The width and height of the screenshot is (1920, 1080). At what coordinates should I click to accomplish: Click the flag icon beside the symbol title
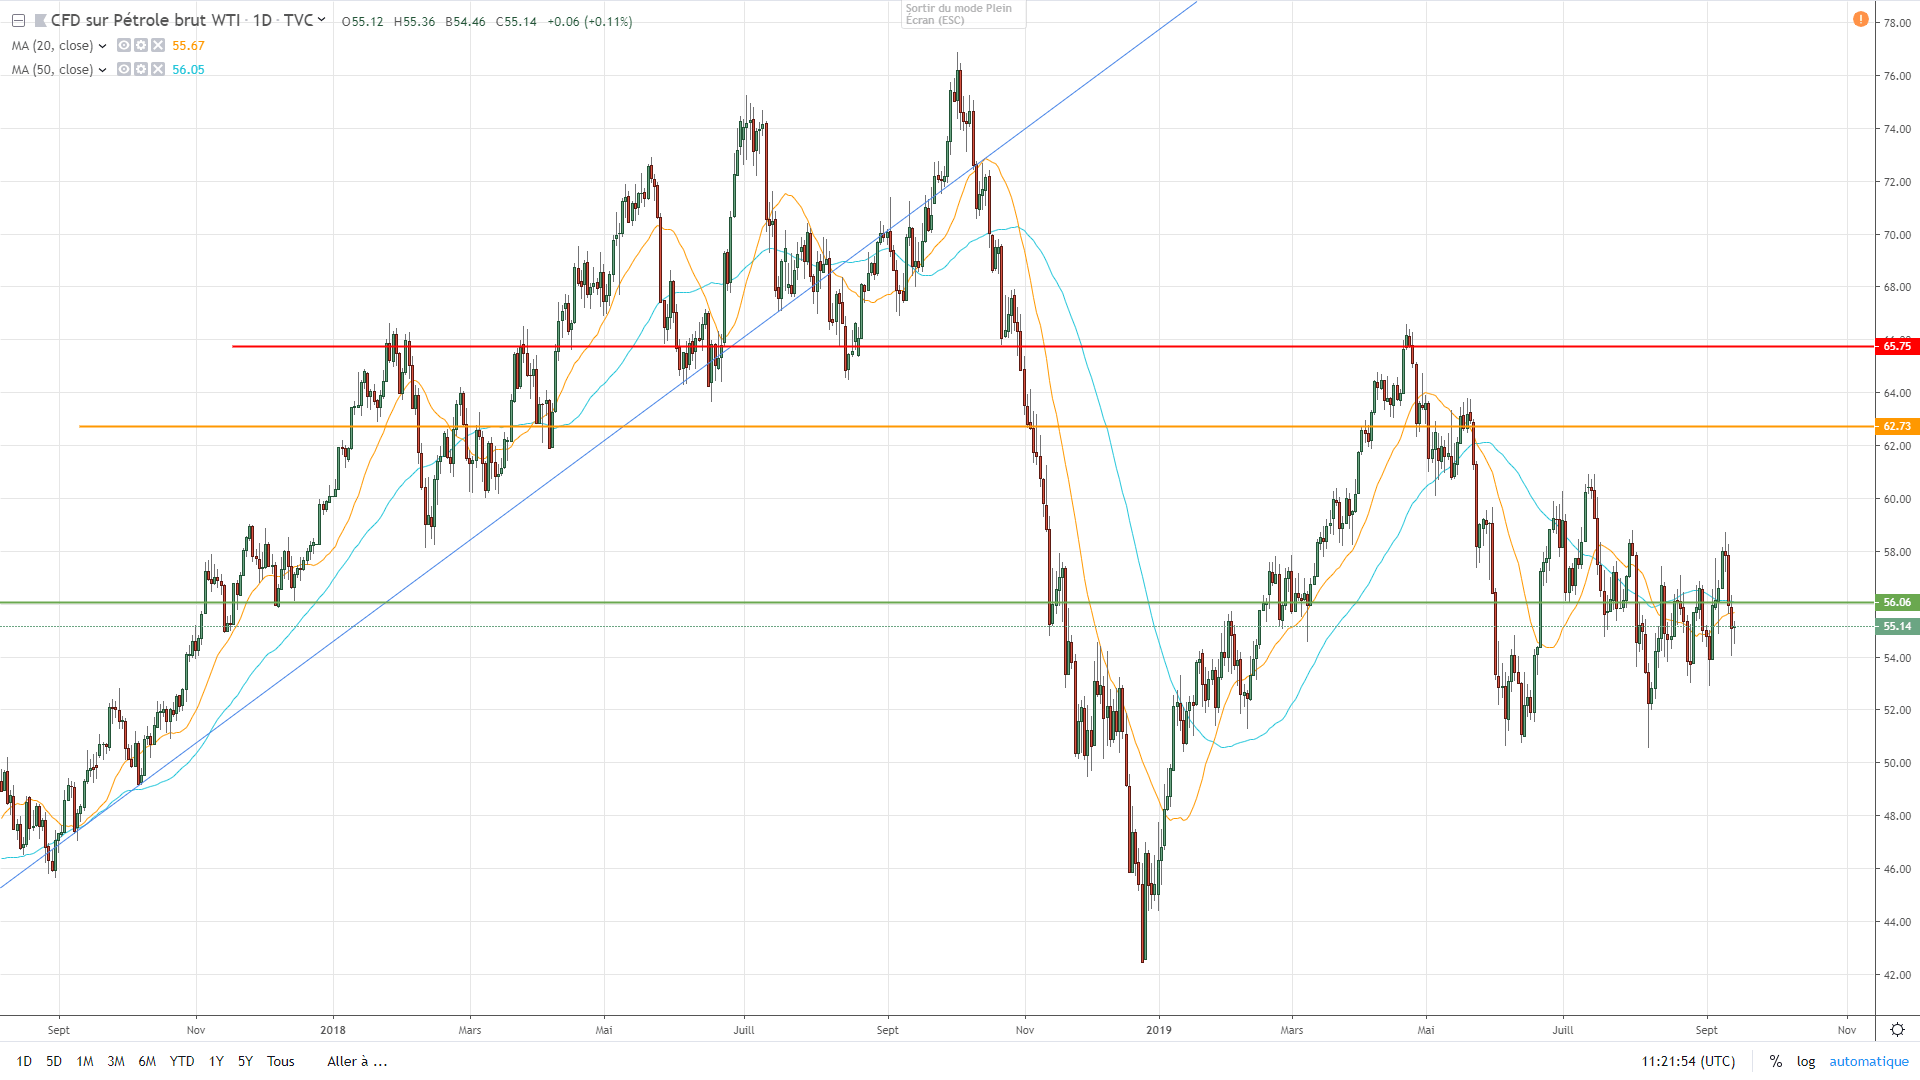tap(40, 21)
